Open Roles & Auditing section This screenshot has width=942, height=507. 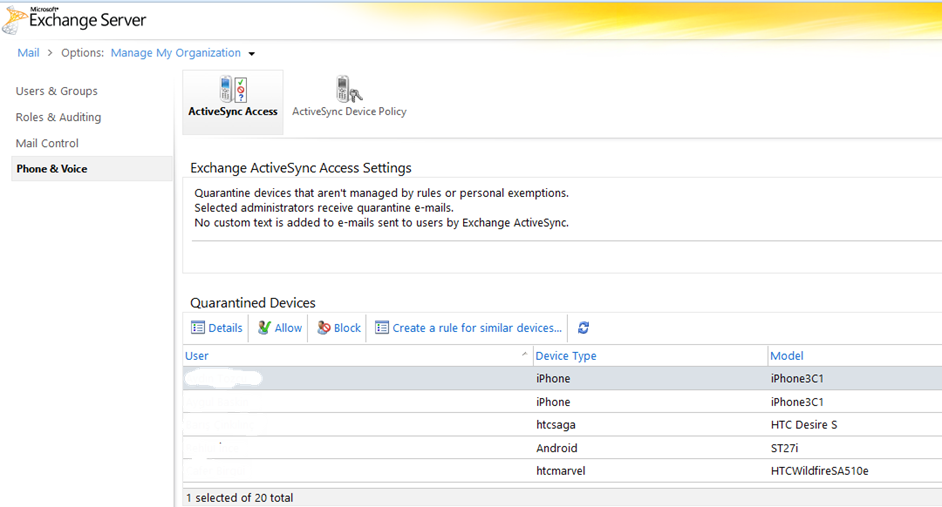58,117
